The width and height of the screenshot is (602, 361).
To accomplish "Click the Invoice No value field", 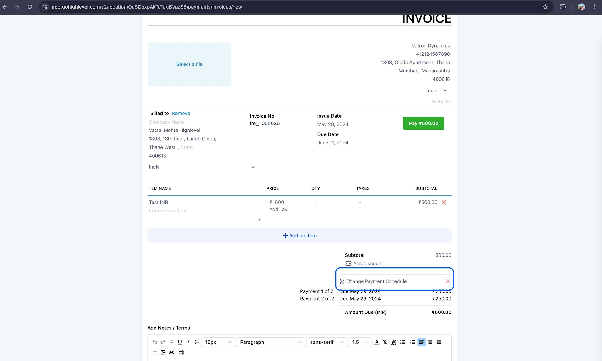I will click(265, 124).
